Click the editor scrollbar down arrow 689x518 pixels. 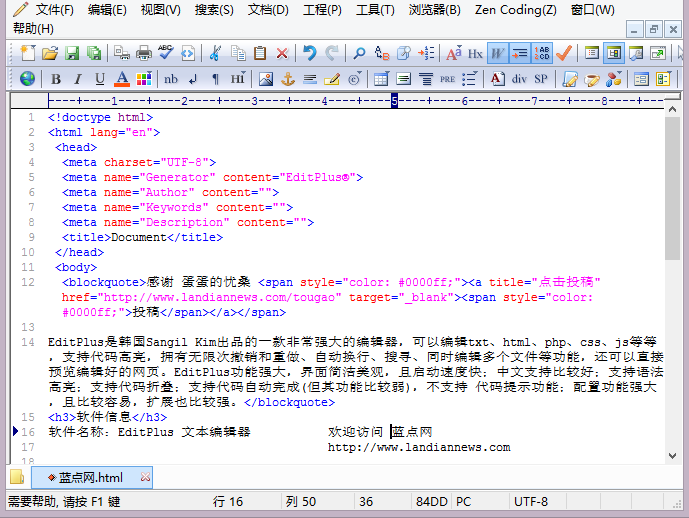[672, 456]
